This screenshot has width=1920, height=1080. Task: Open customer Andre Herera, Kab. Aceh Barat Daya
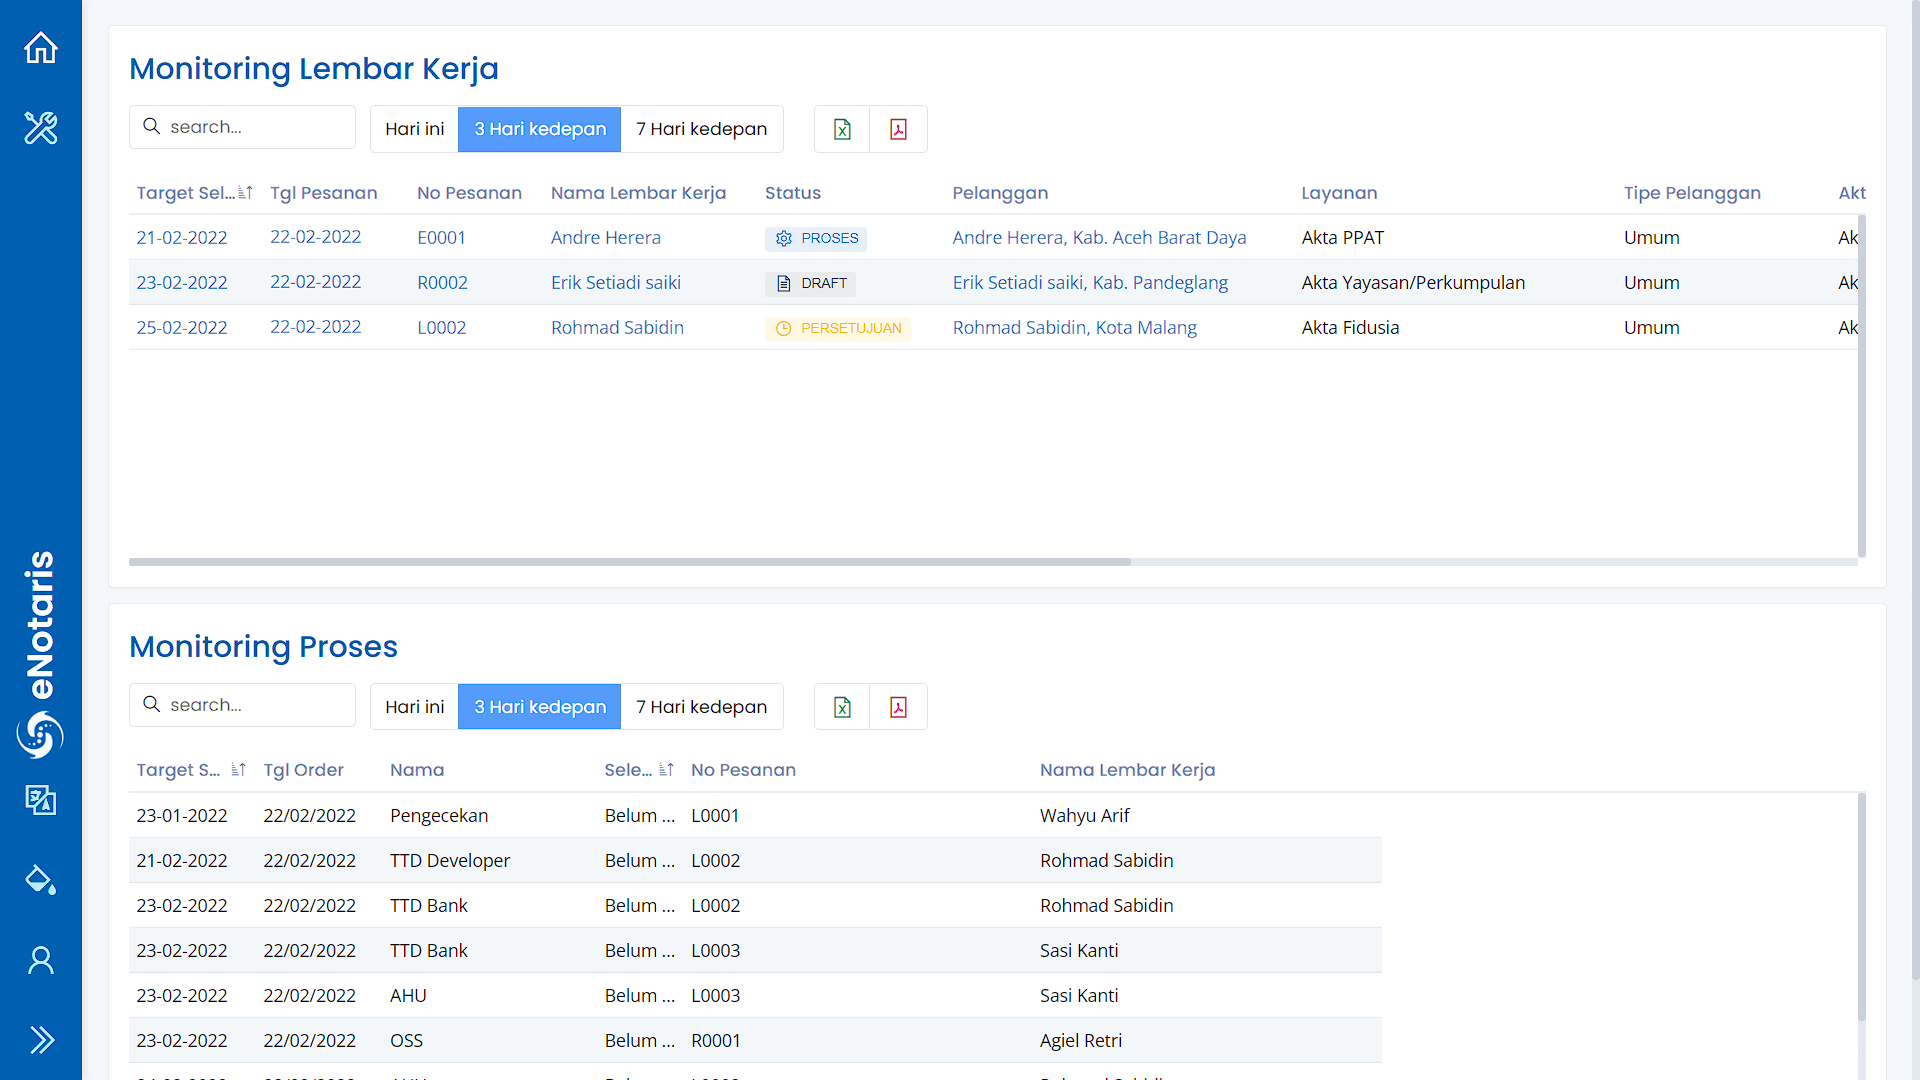1099,238
